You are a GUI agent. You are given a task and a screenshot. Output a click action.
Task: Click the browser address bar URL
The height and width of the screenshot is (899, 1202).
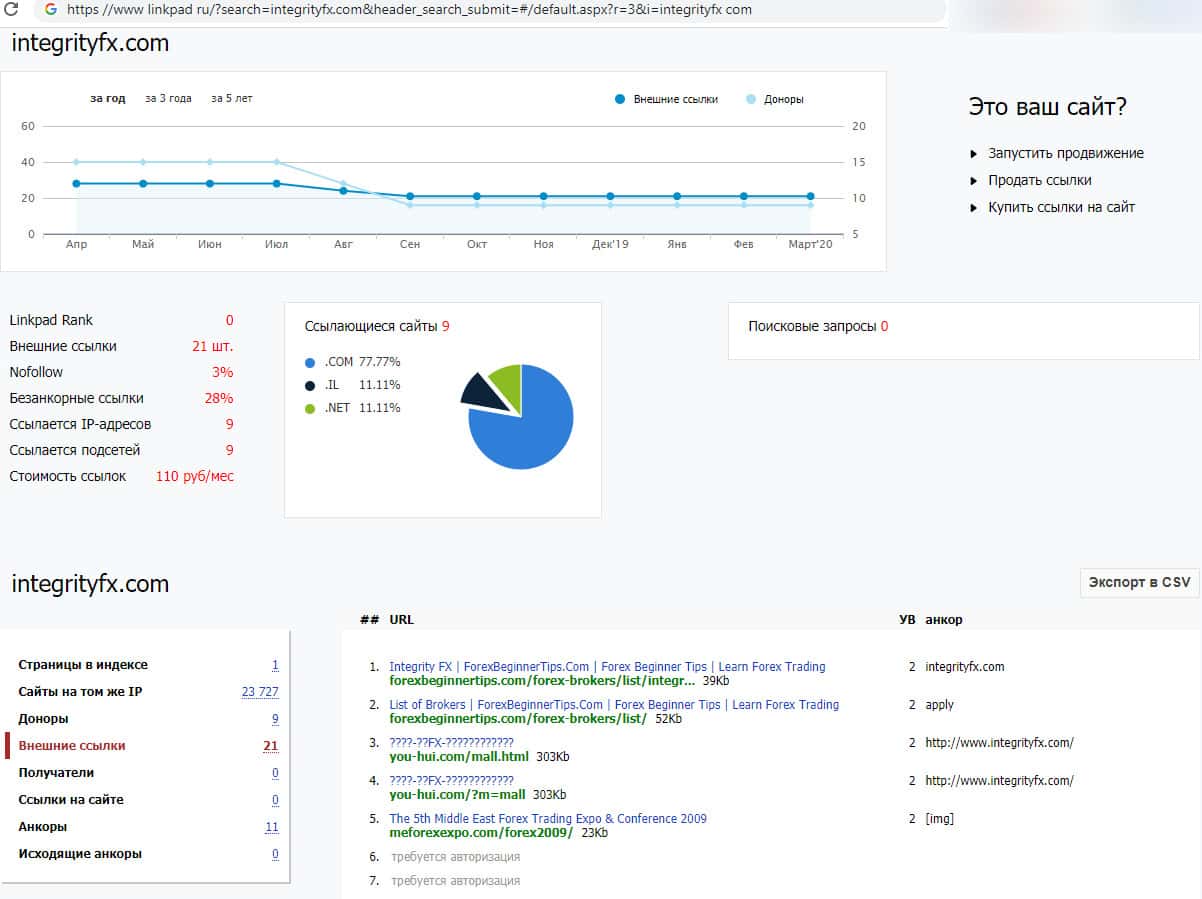pos(410,10)
